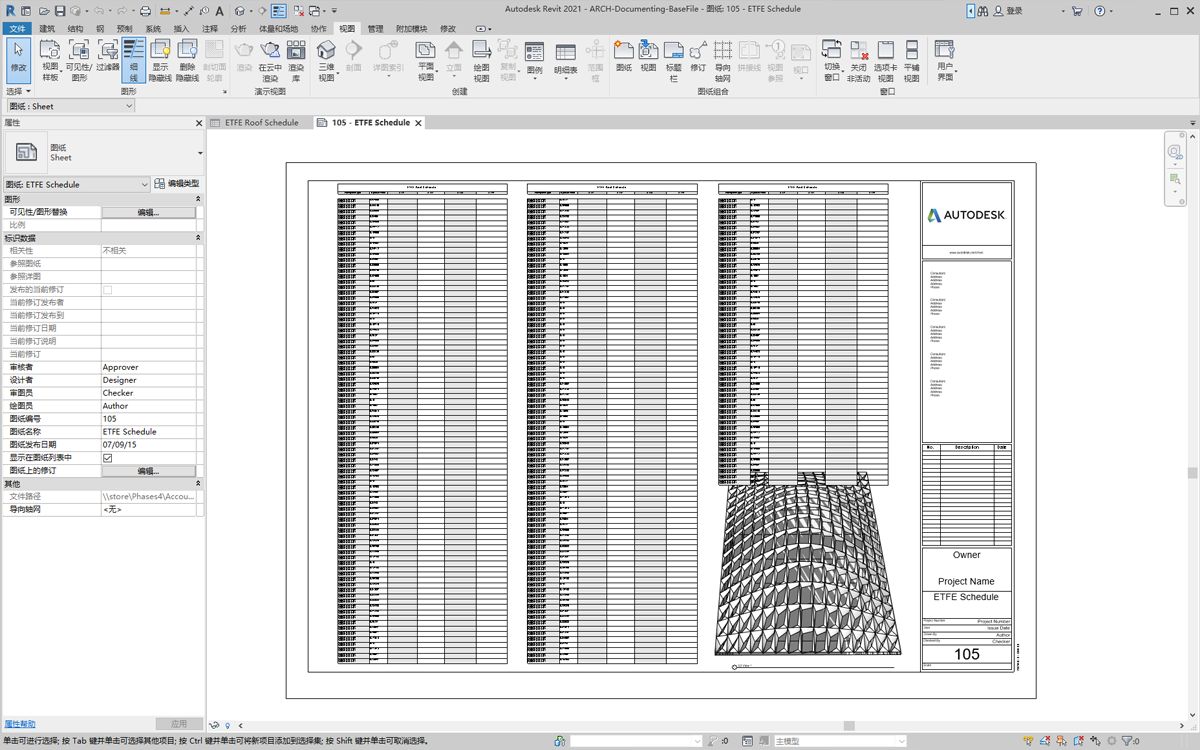Switch to the 建筑 ribbon tab
The height and width of the screenshot is (750, 1200).
47,29
